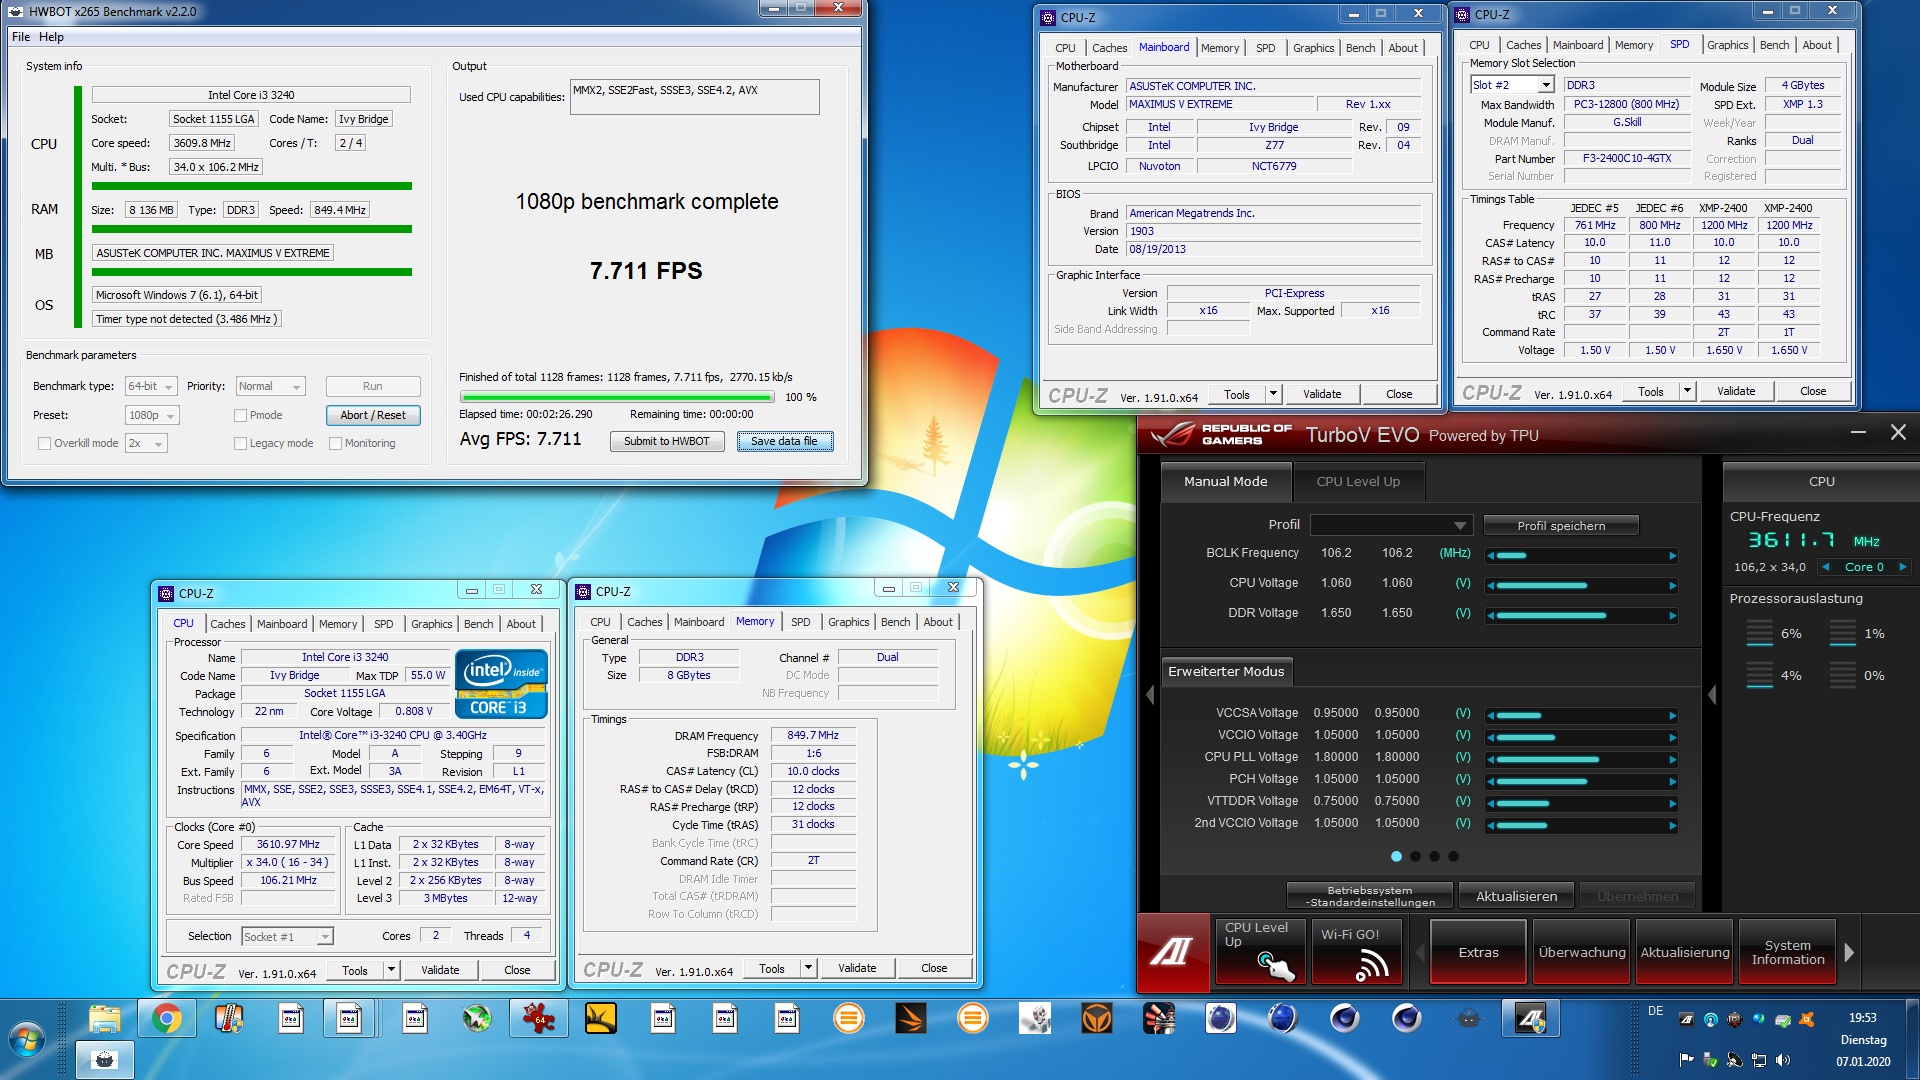Image resolution: width=1920 pixels, height=1080 pixels.
Task: Click the orange hexagon benchmark taskbar icon
Action: tap(1097, 1019)
